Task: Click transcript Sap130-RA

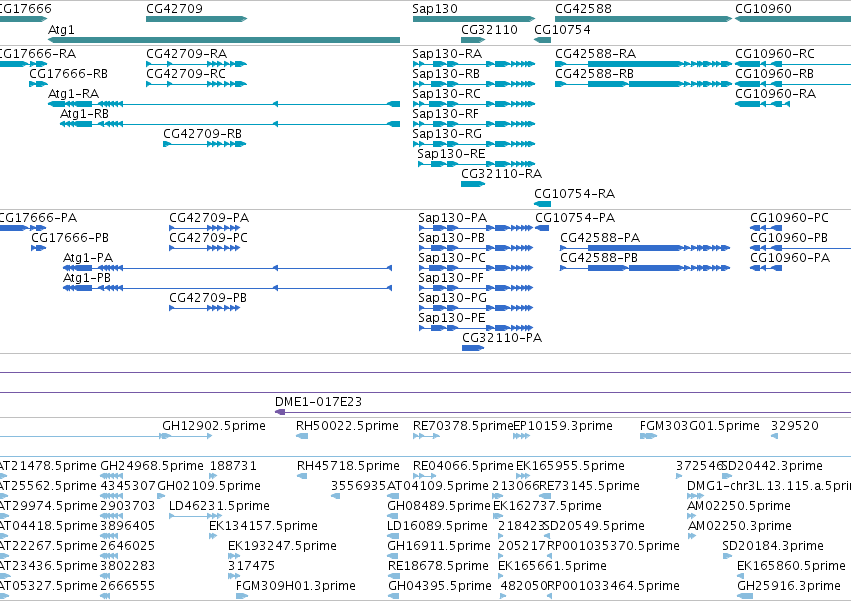Action: tap(474, 64)
